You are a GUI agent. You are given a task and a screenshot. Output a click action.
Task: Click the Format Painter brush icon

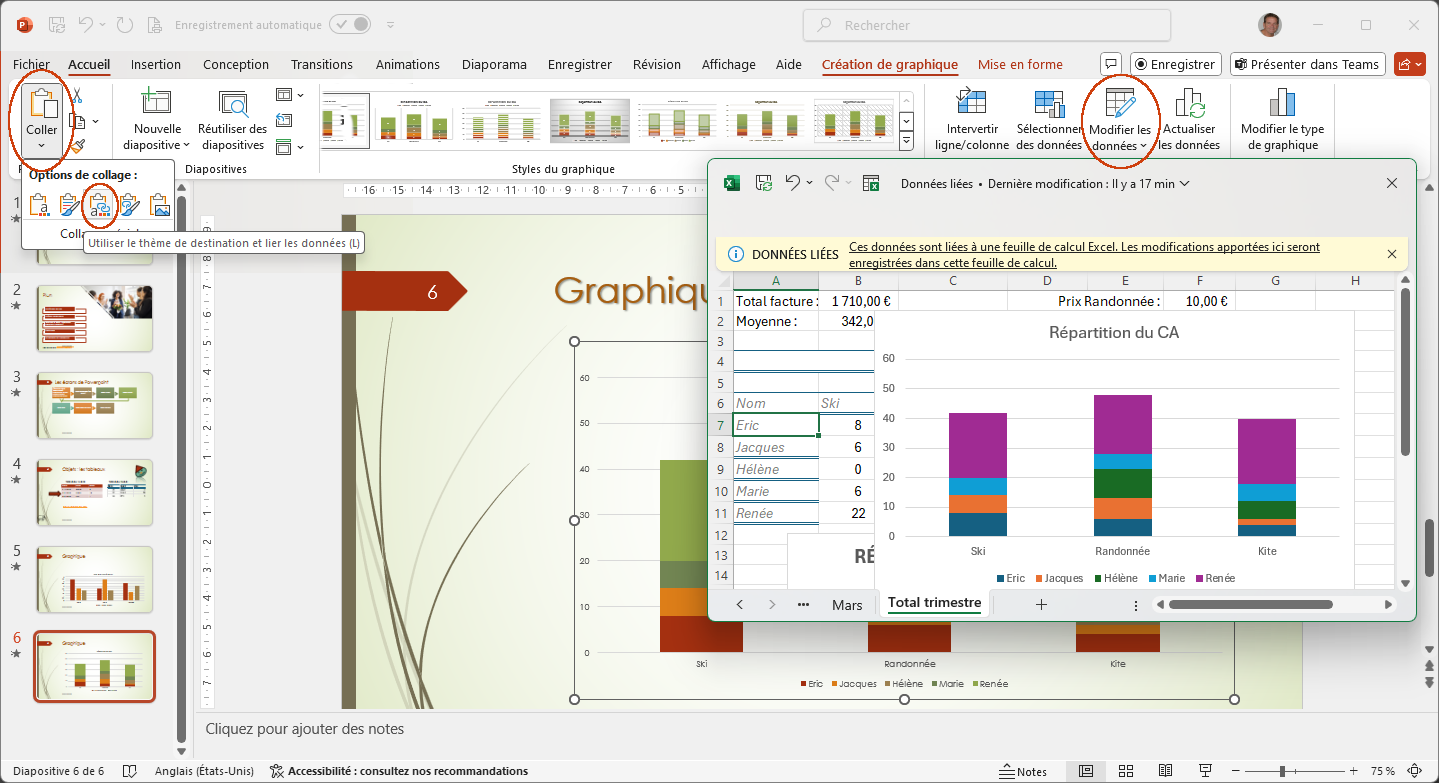pyautogui.click(x=77, y=146)
